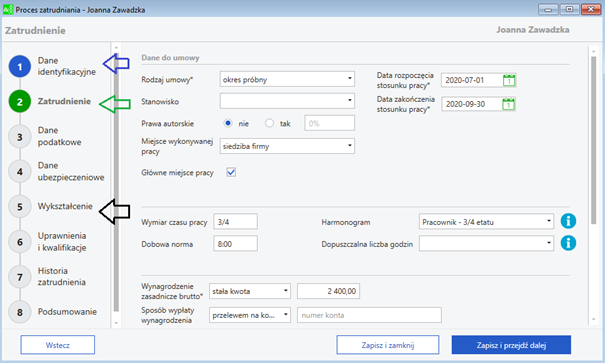Click Zapisz i zamknij button
Image resolution: width=605 pixels, height=363 pixels.
click(x=388, y=345)
